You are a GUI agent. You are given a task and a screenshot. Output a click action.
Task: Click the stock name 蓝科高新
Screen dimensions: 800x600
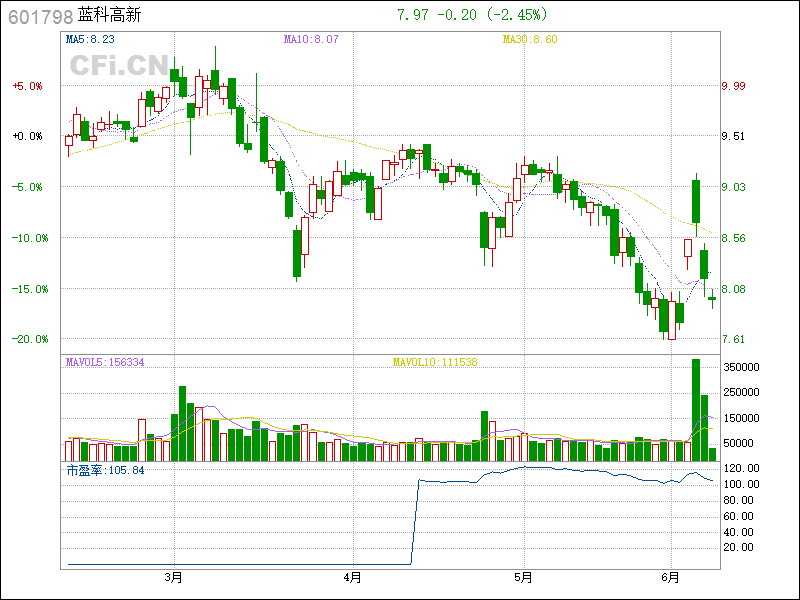109,15
